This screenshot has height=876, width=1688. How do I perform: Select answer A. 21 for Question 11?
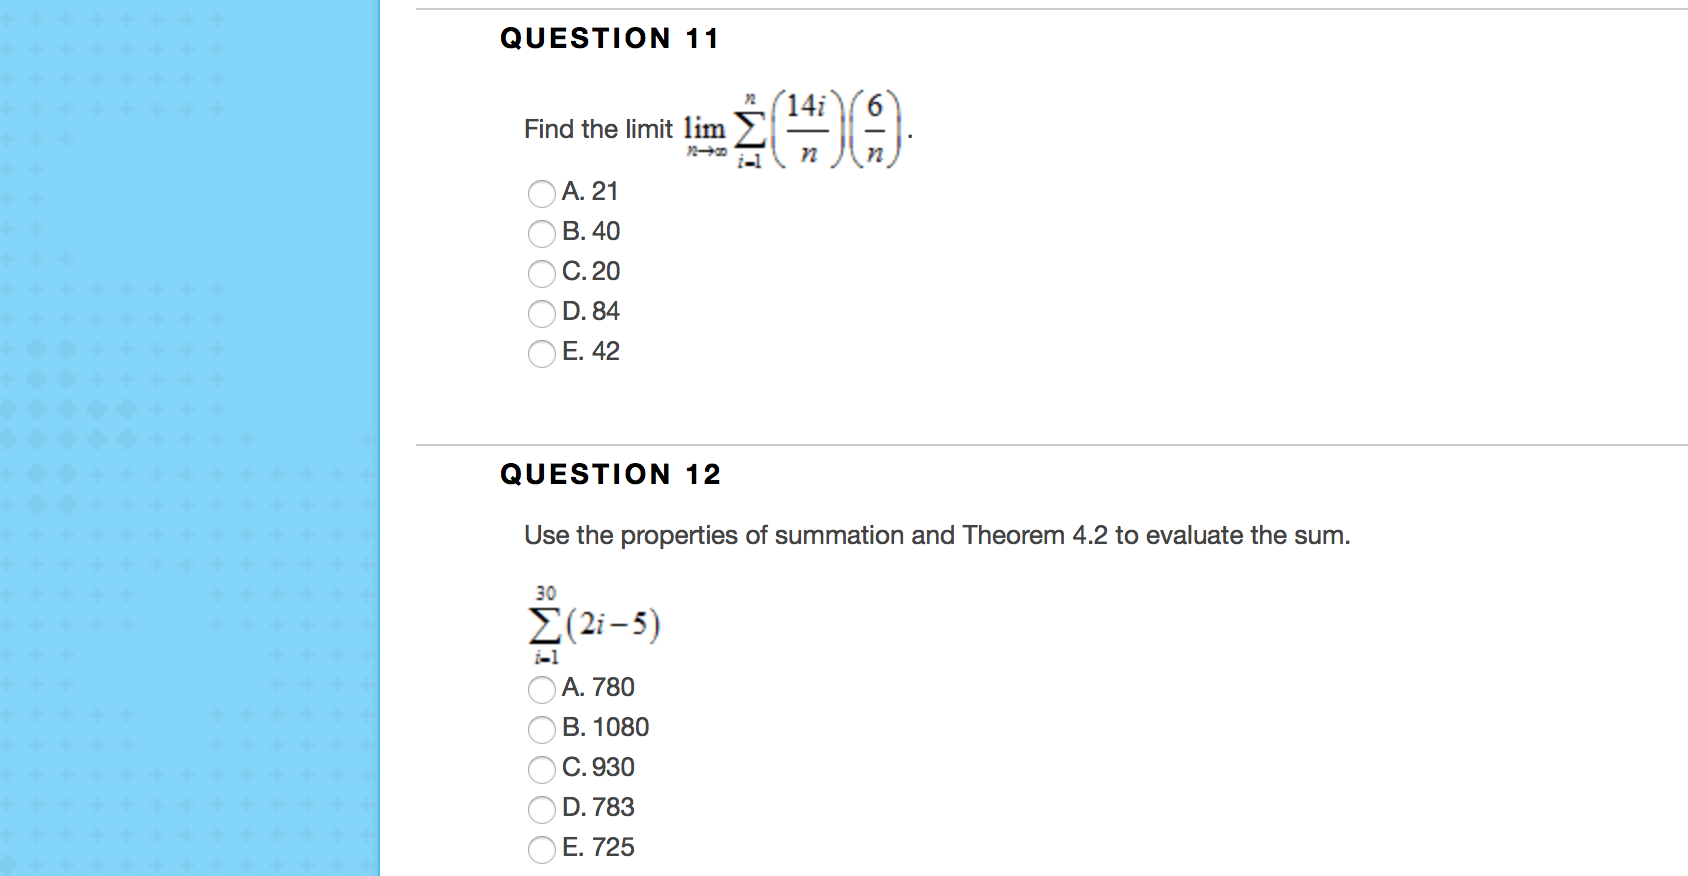(x=541, y=193)
